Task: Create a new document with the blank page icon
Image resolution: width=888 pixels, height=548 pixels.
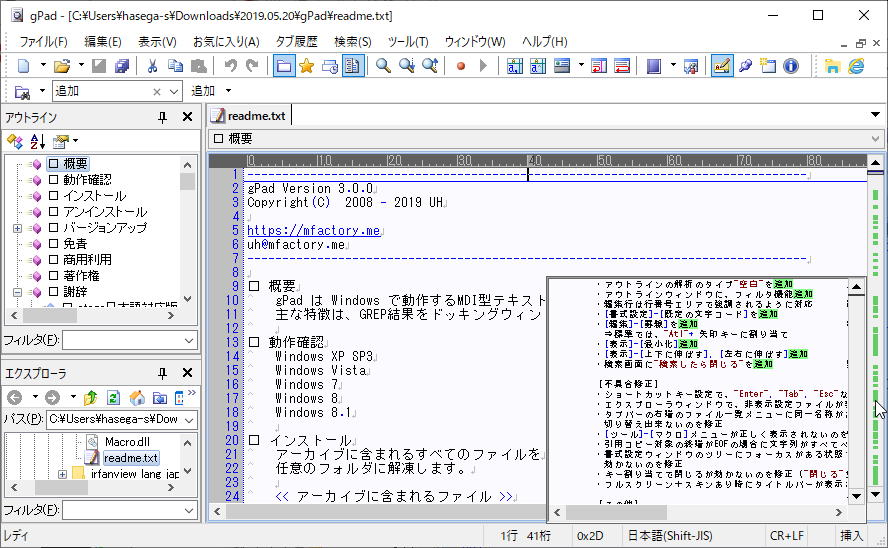Action: coord(23,66)
